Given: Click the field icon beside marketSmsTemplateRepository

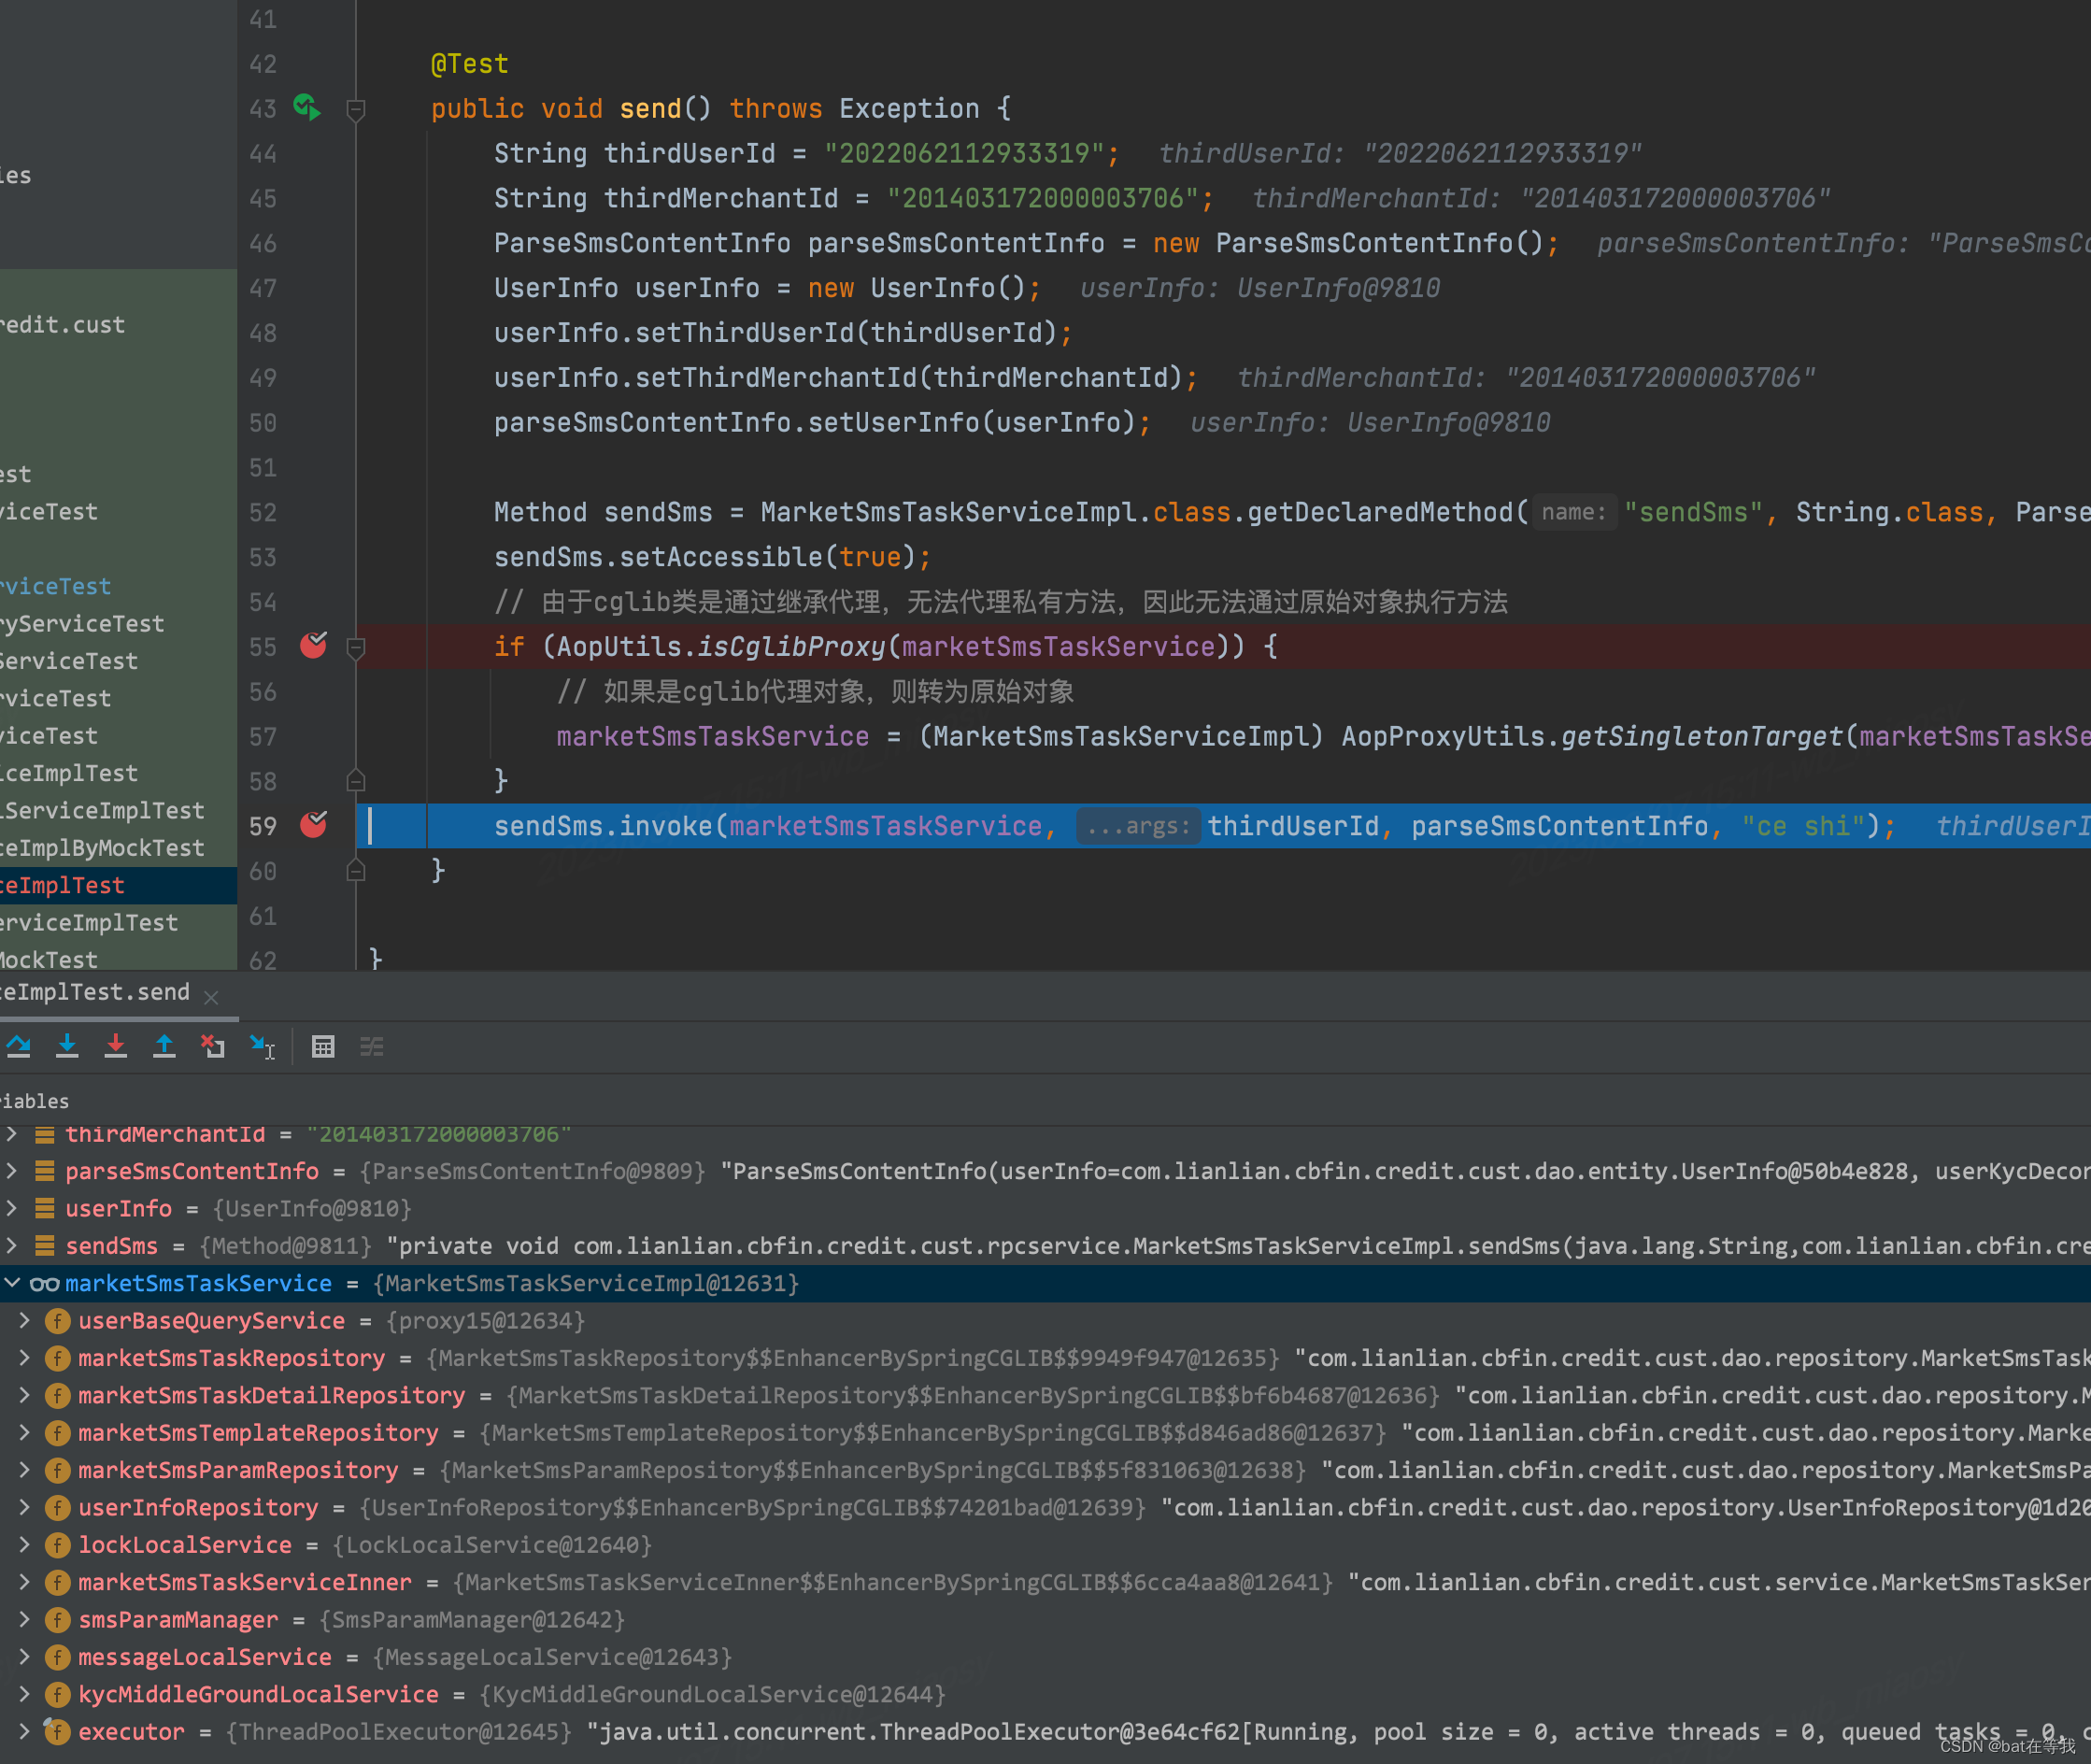Looking at the screenshot, I should point(58,1433).
